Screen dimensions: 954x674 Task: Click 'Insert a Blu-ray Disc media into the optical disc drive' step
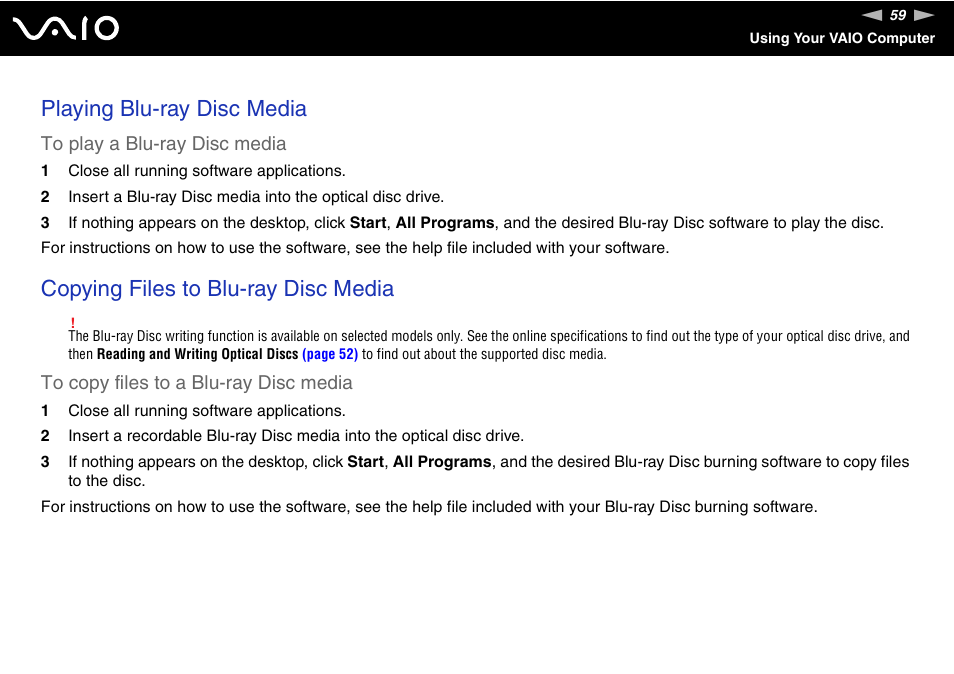(x=256, y=197)
